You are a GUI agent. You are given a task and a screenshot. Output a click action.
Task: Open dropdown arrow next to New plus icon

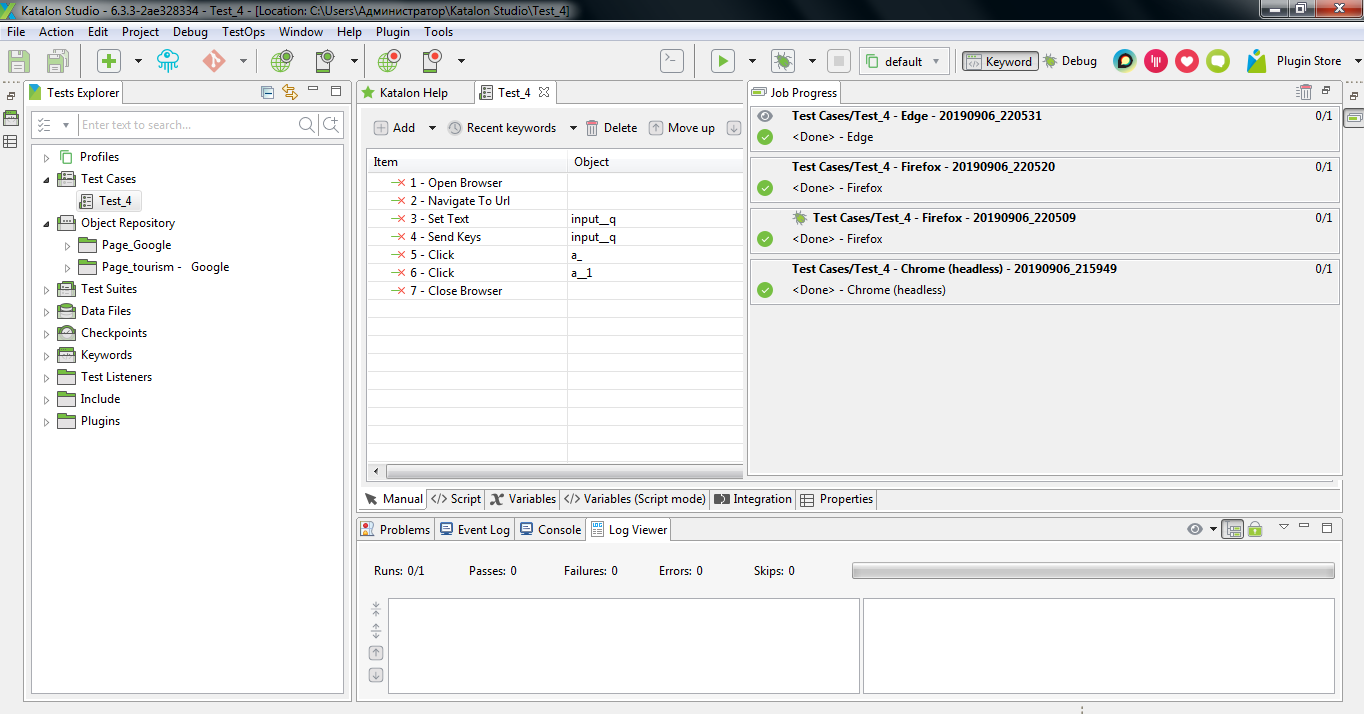pyautogui.click(x=138, y=61)
